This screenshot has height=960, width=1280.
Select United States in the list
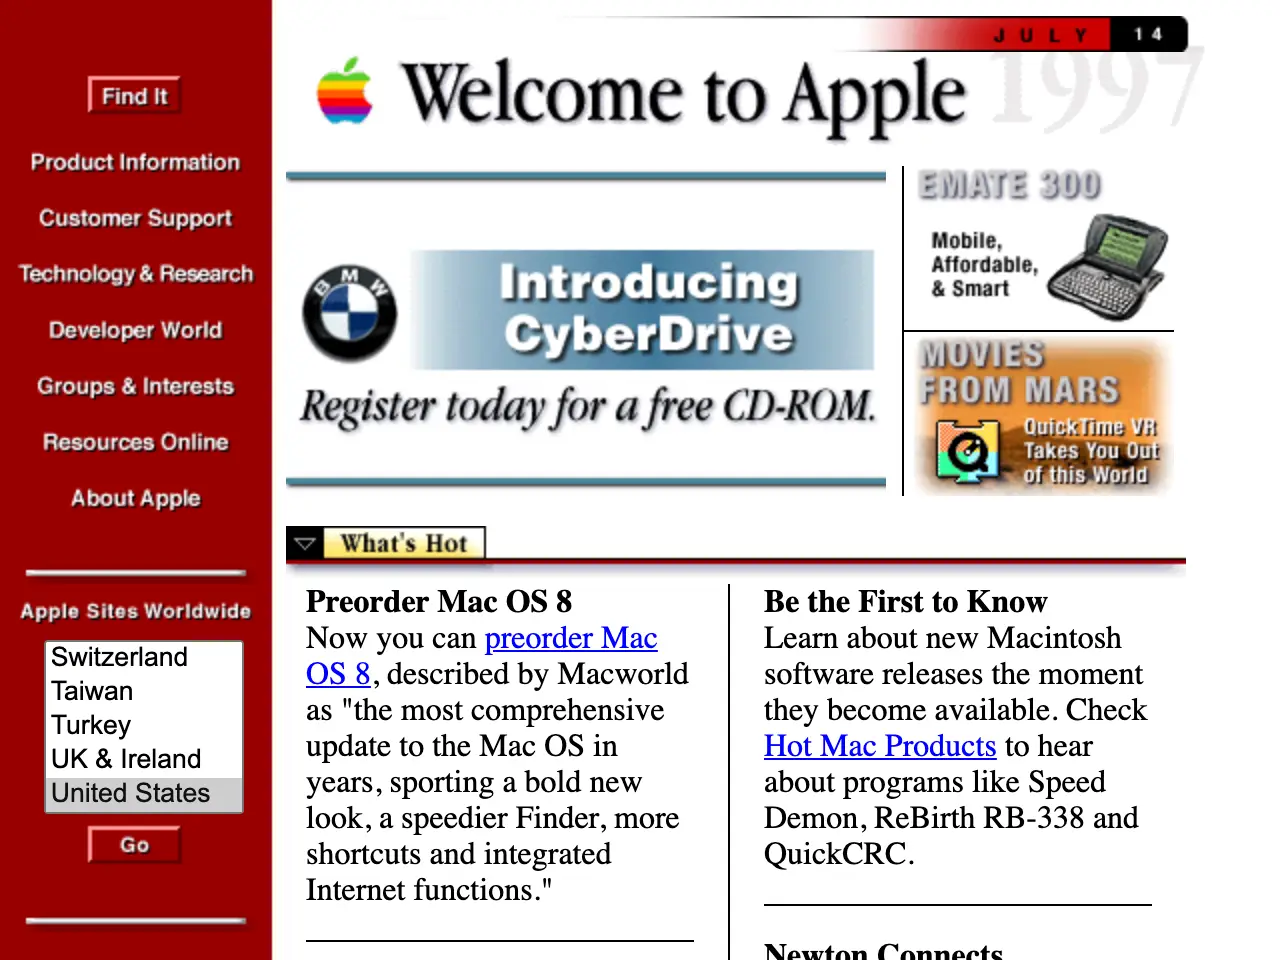pyautogui.click(x=144, y=794)
